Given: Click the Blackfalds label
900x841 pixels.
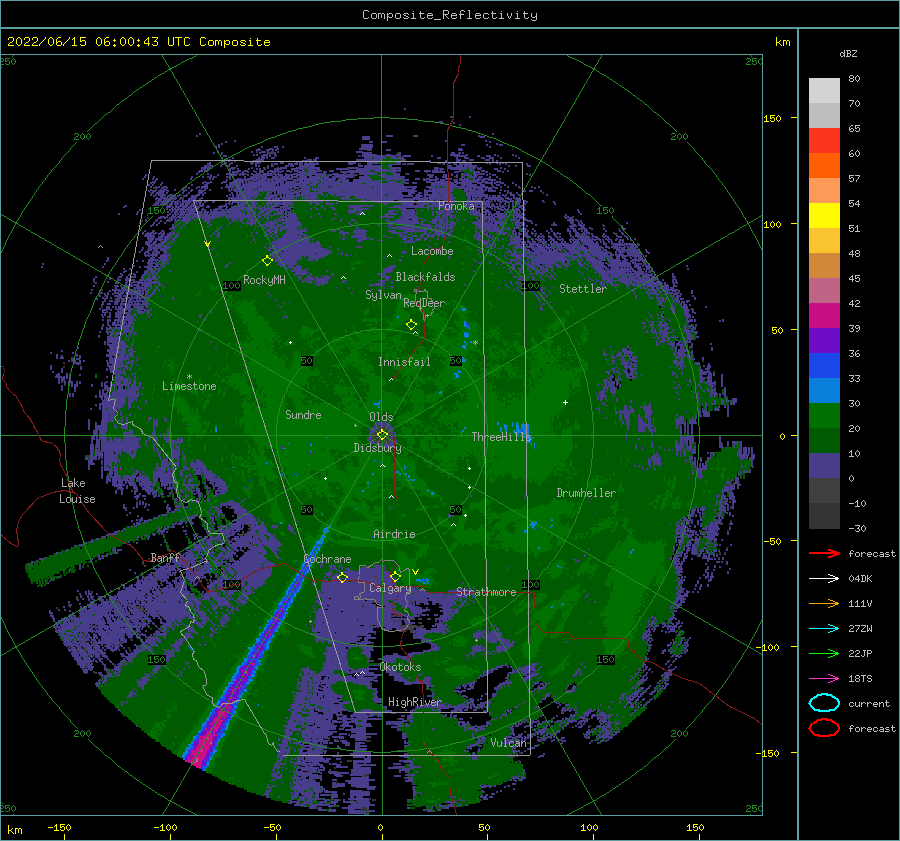Looking at the screenshot, I should tap(425, 277).
